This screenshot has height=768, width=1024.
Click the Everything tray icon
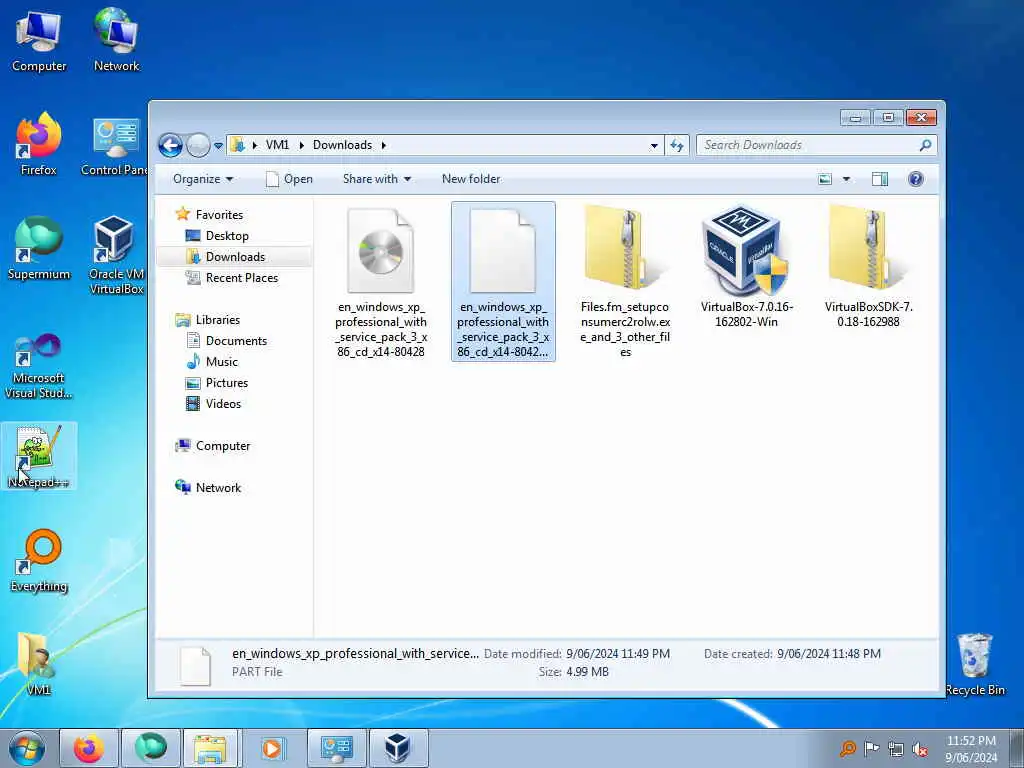pos(848,749)
